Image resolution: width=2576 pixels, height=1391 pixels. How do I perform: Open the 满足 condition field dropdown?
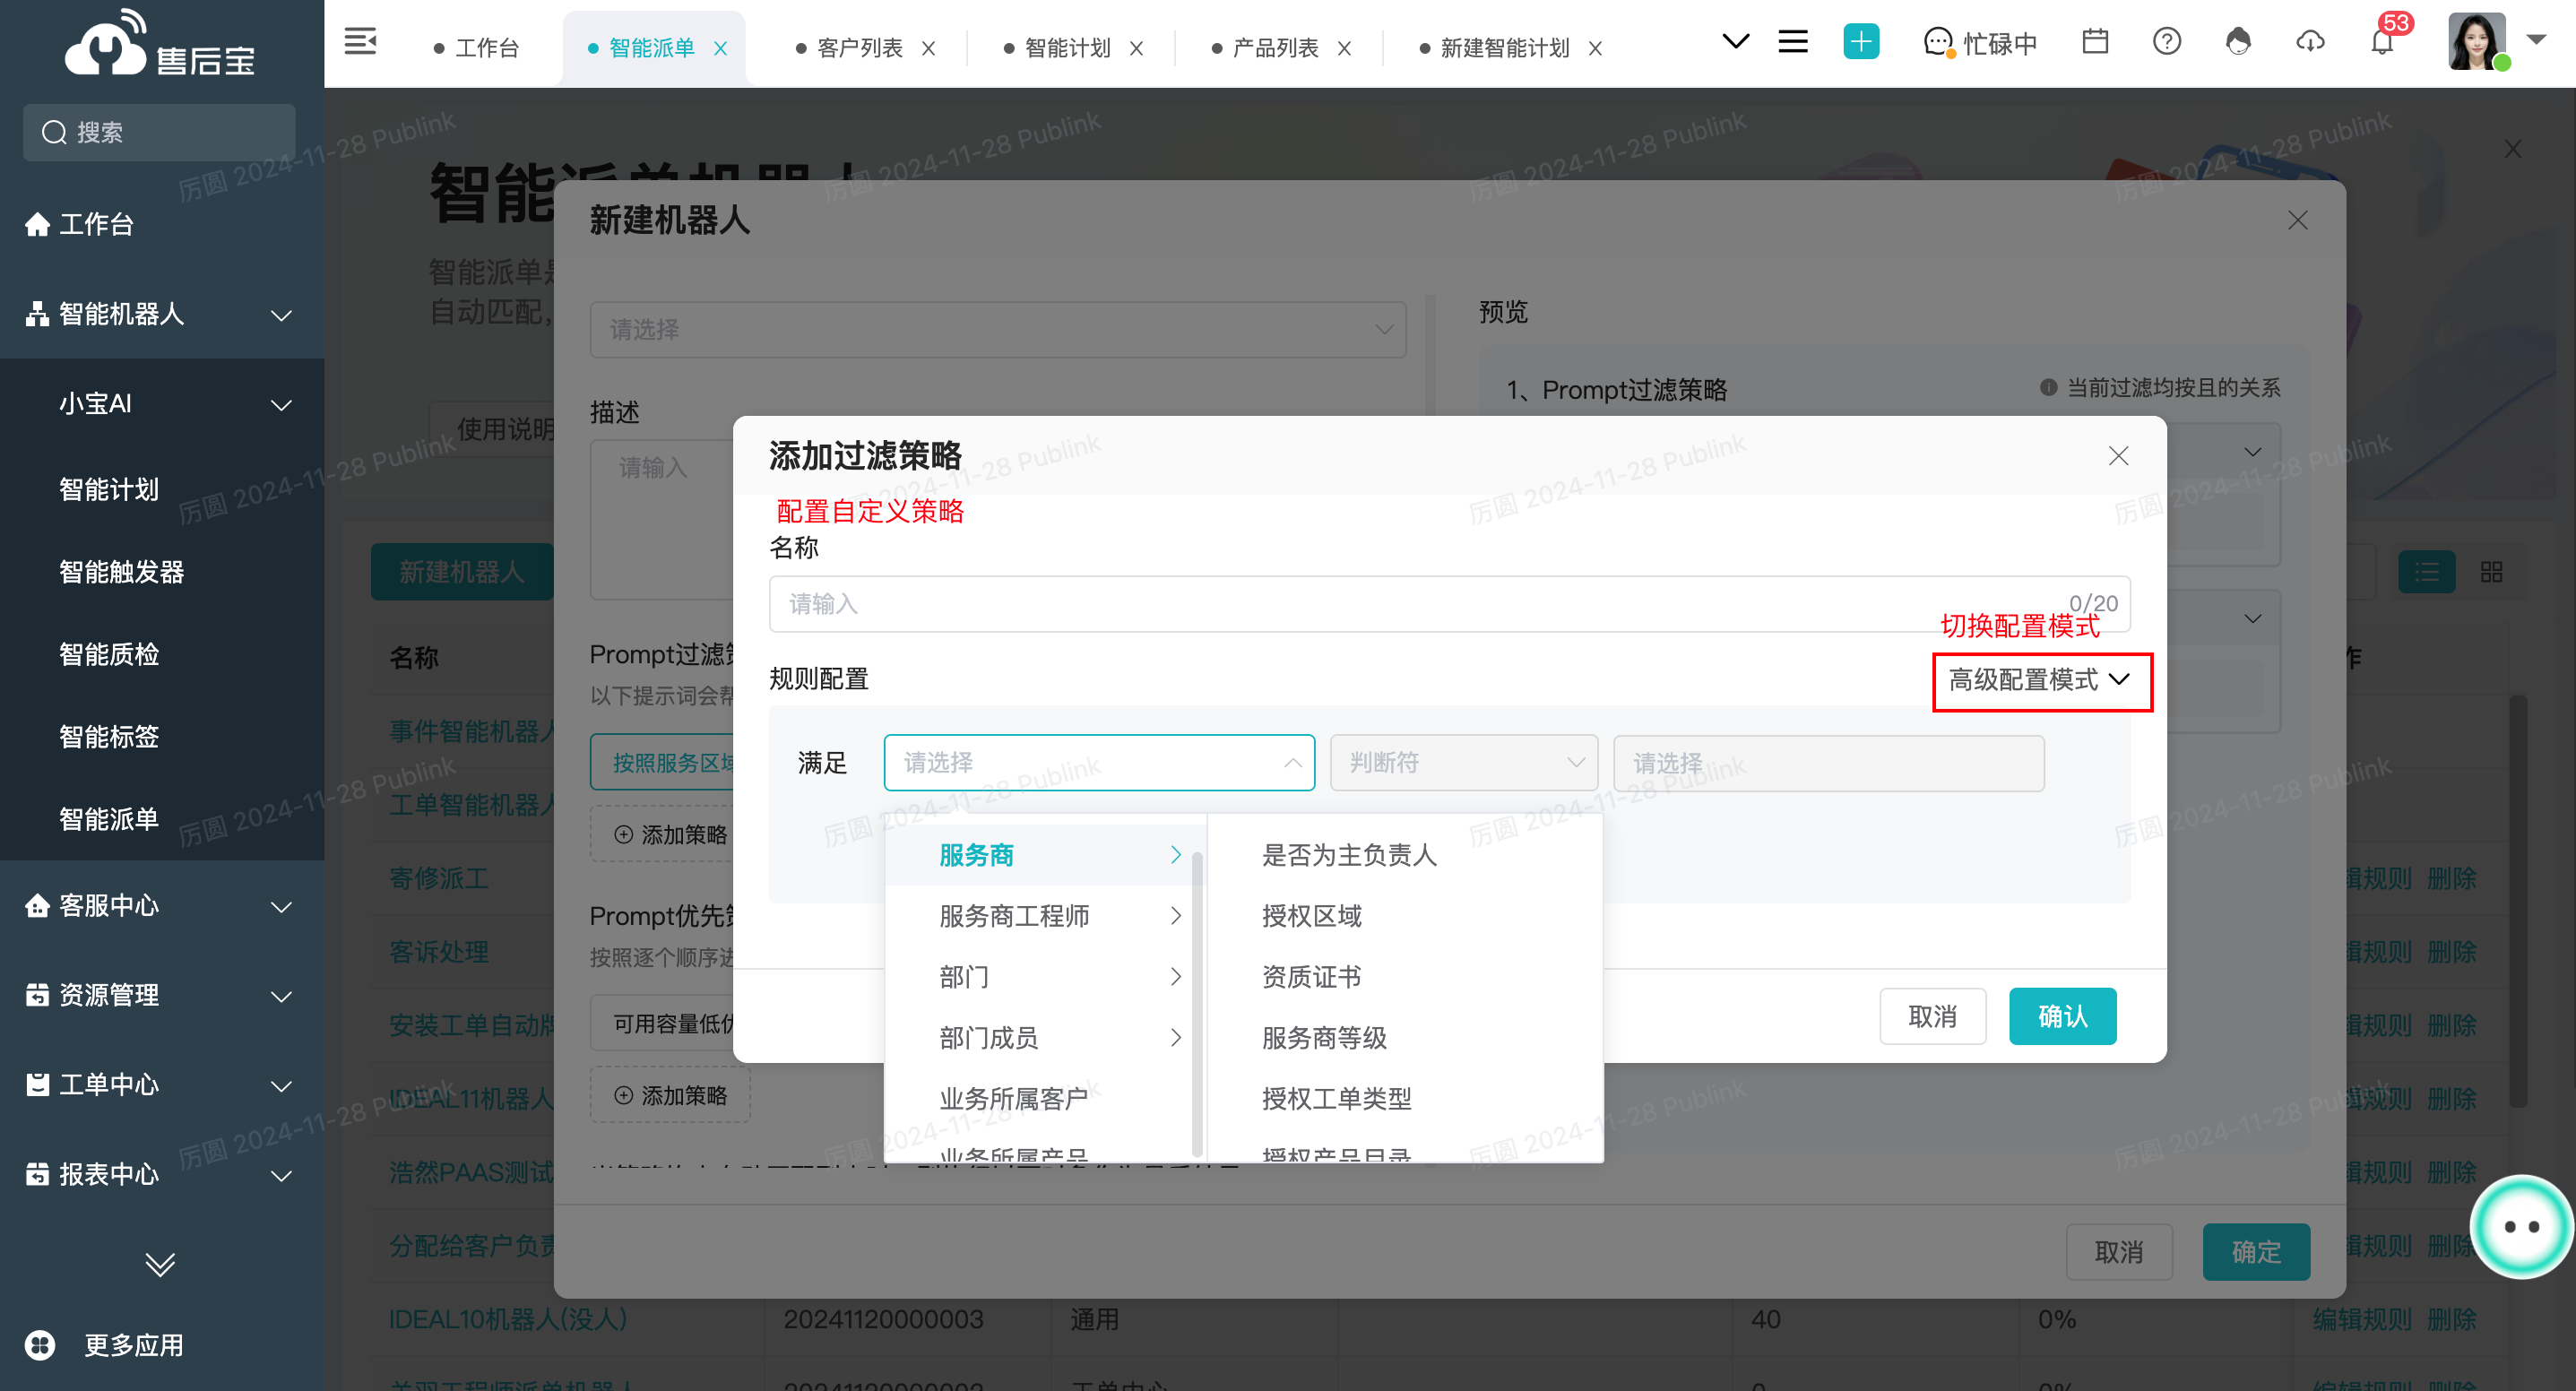(x=1098, y=763)
